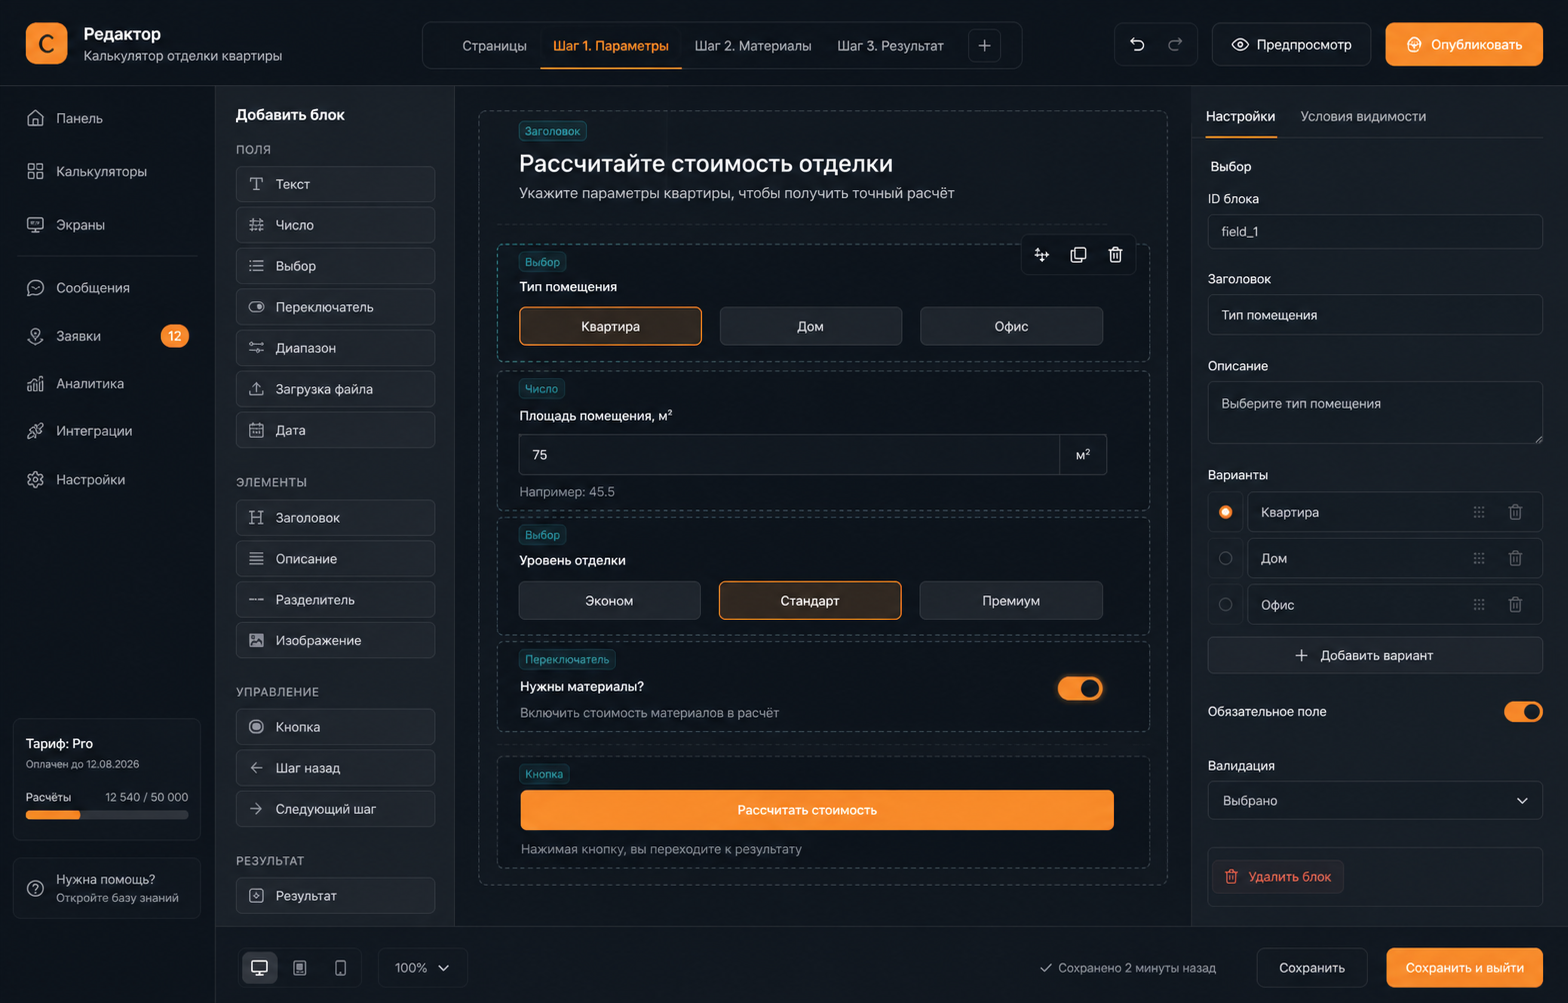
Task: Open the Настройки tab in right panel
Action: pos(1240,116)
